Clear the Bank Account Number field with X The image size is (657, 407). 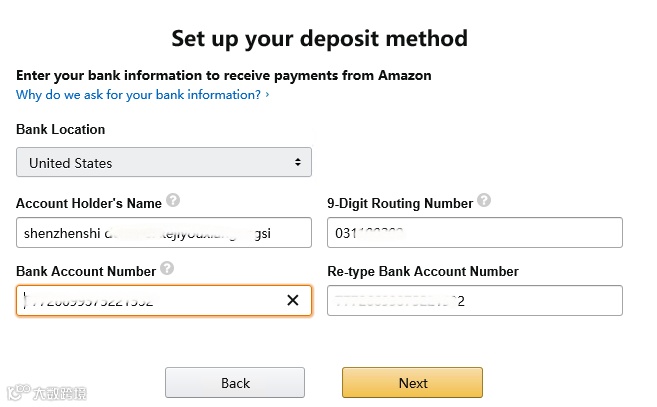pyautogui.click(x=293, y=300)
